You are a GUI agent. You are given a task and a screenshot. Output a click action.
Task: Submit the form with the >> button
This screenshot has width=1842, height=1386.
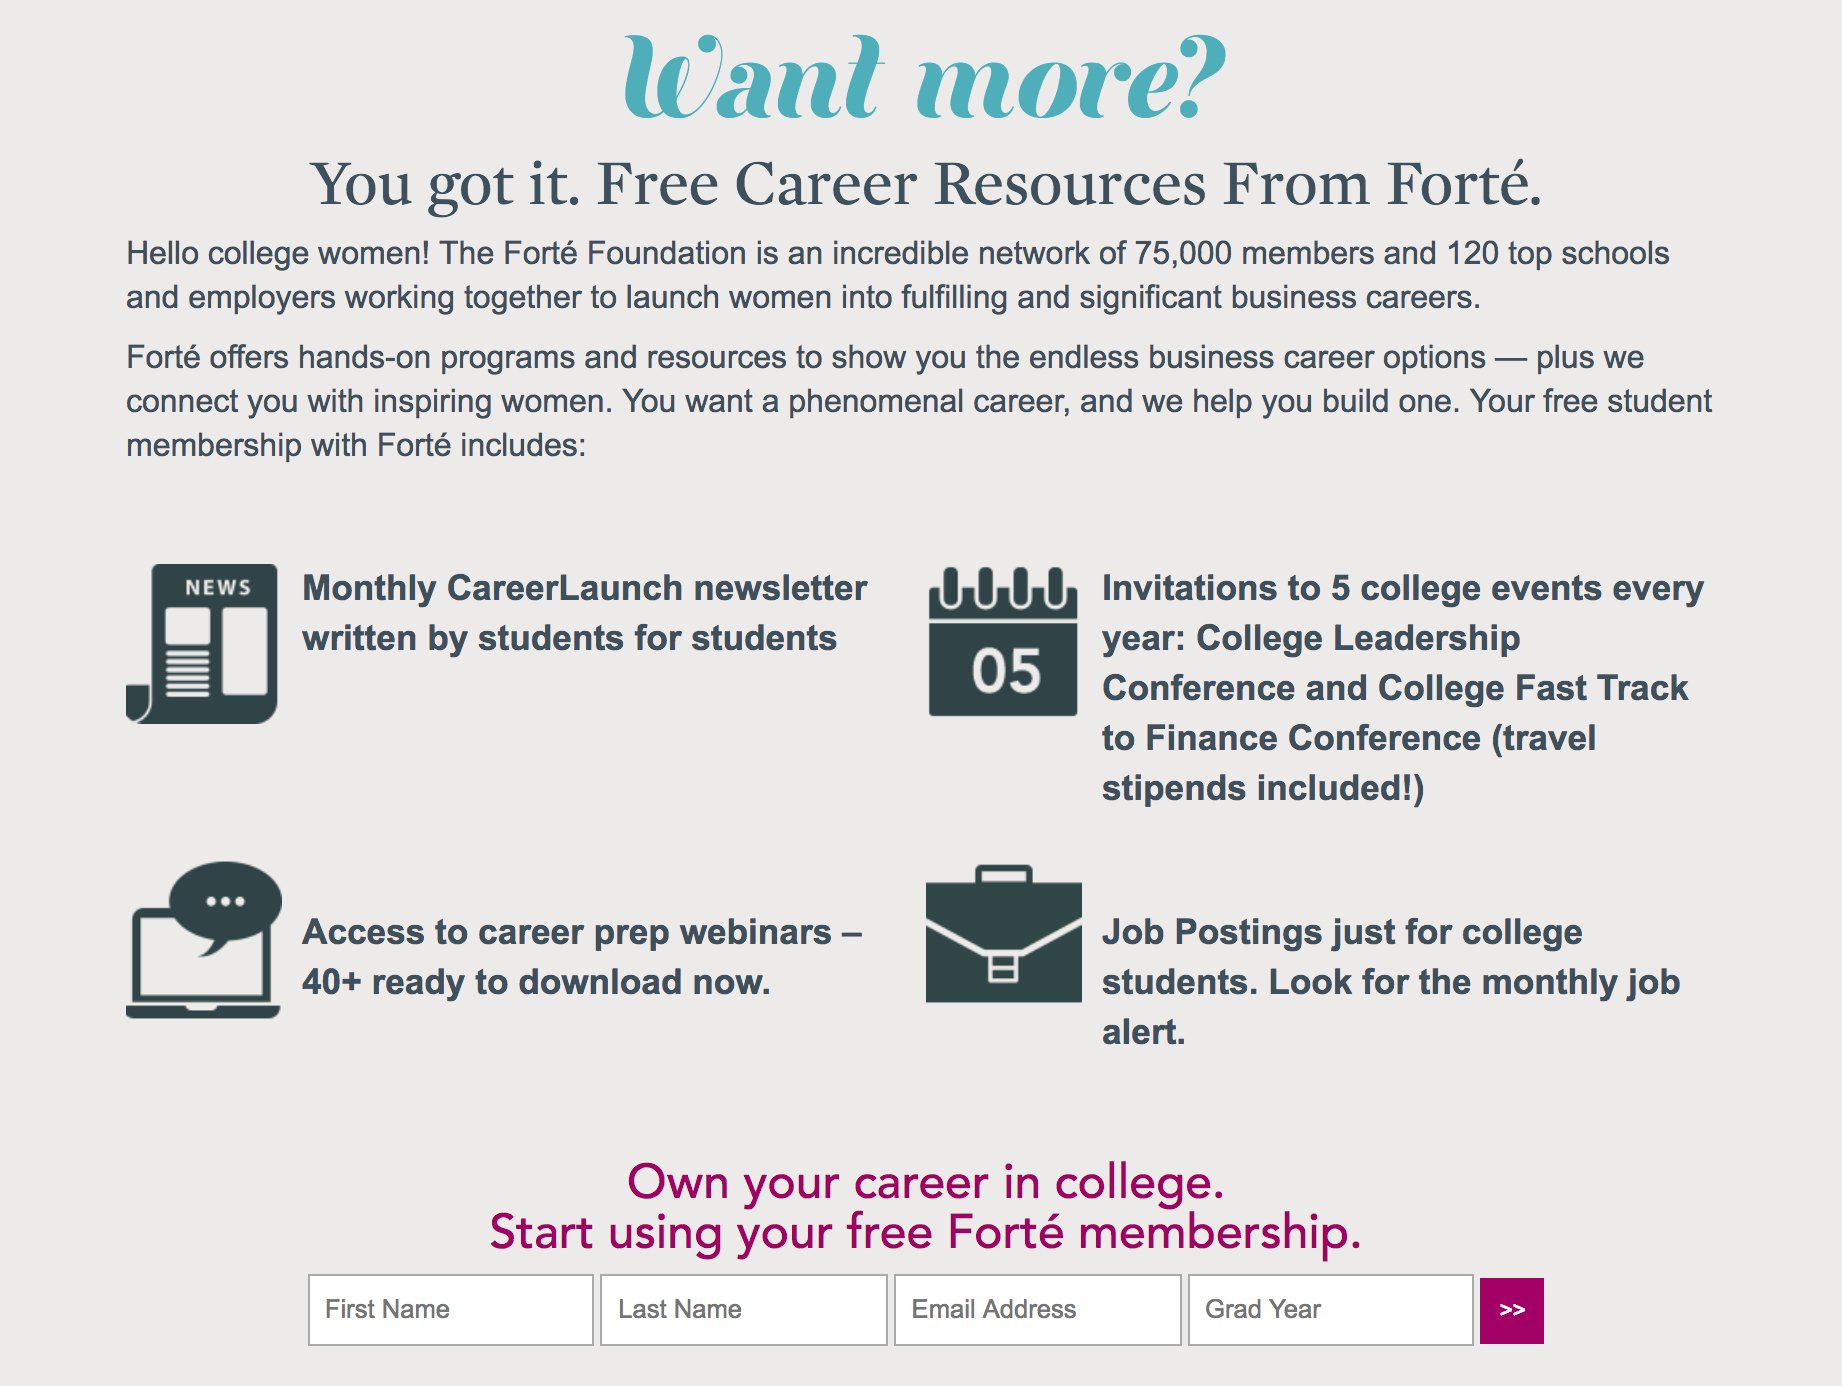coord(1511,1310)
